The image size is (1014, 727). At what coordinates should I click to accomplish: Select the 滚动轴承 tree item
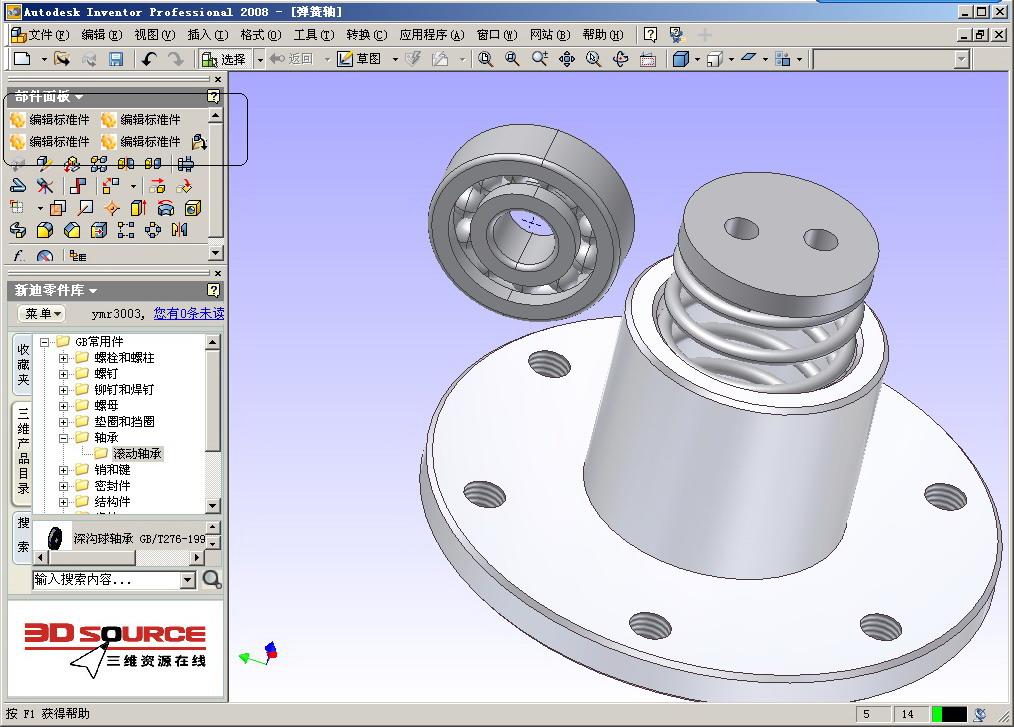[x=137, y=454]
